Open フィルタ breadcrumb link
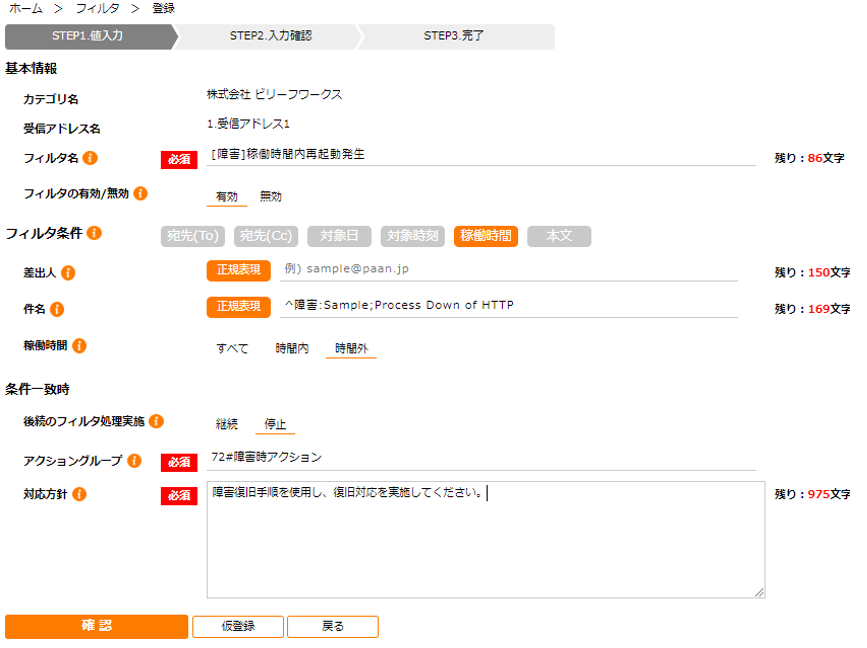The image size is (867, 648). pos(97,8)
